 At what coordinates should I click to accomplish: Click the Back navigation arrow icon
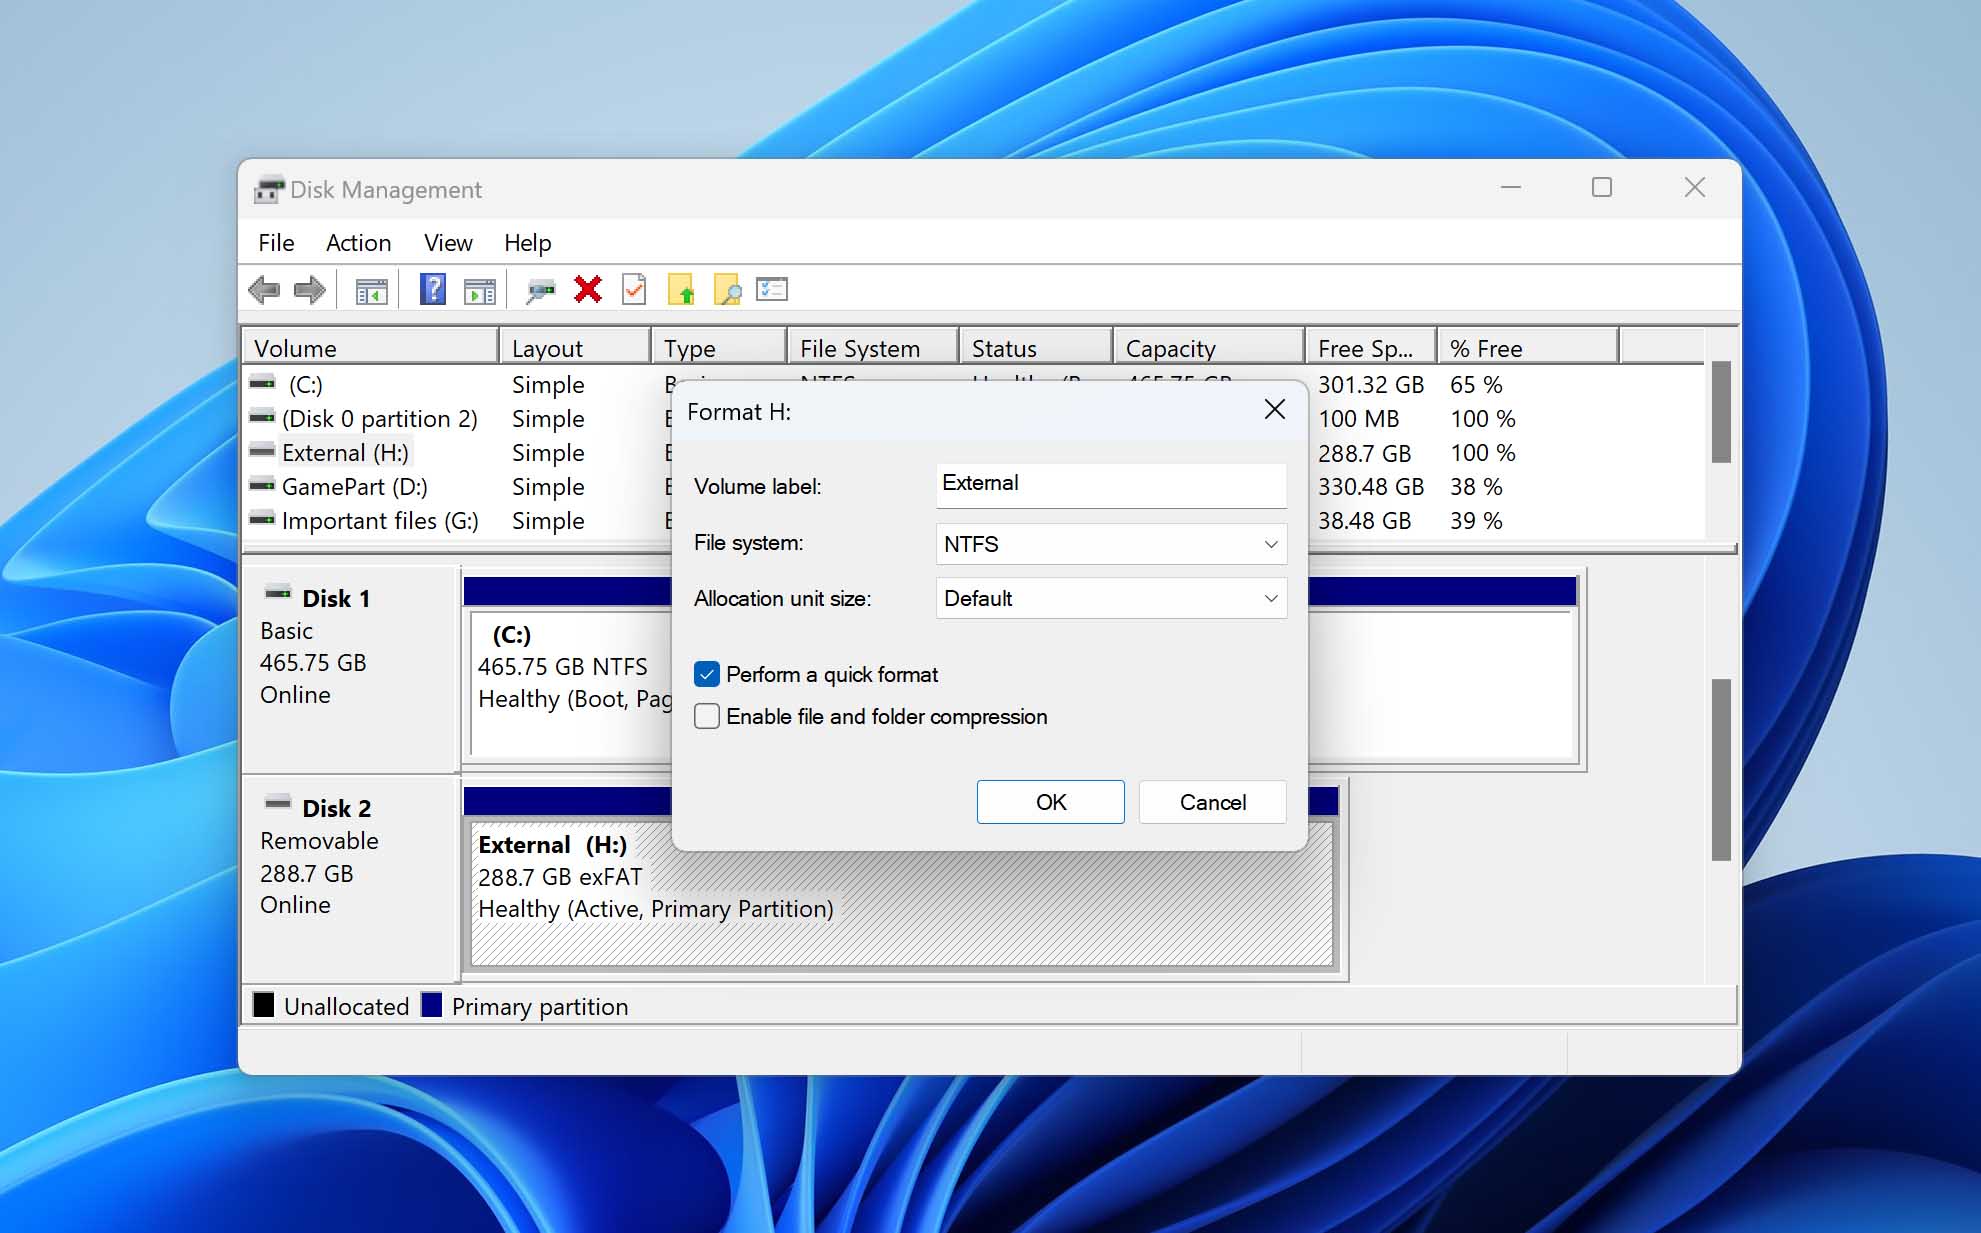266,291
